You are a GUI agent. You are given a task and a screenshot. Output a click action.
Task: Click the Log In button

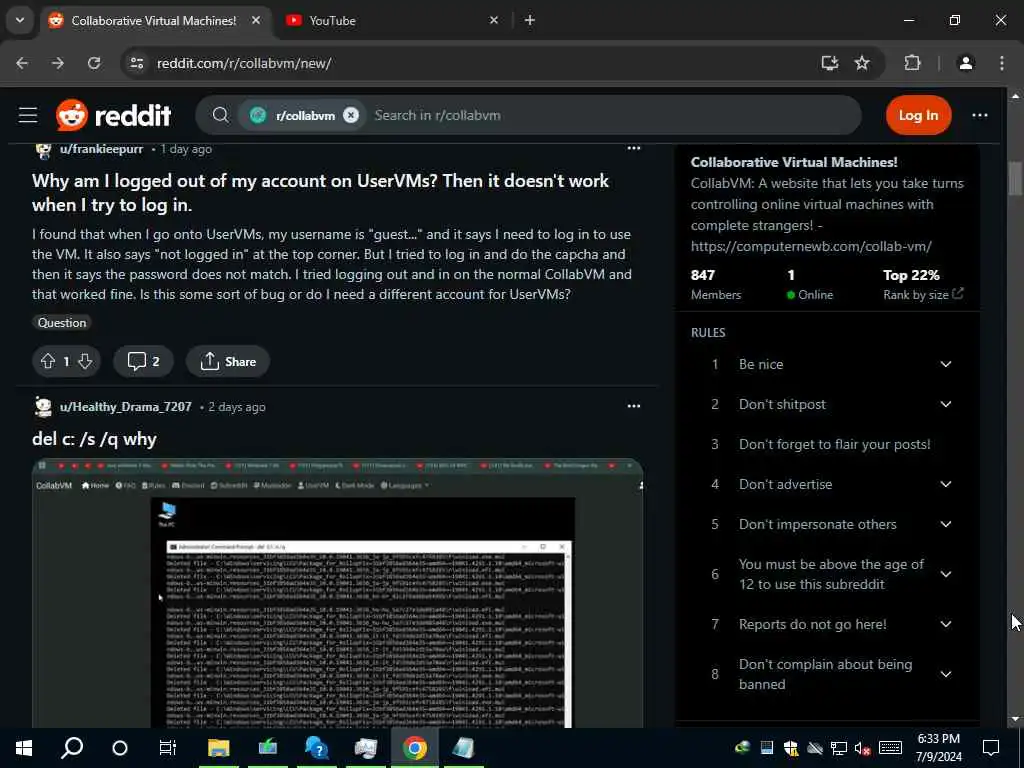(918, 116)
